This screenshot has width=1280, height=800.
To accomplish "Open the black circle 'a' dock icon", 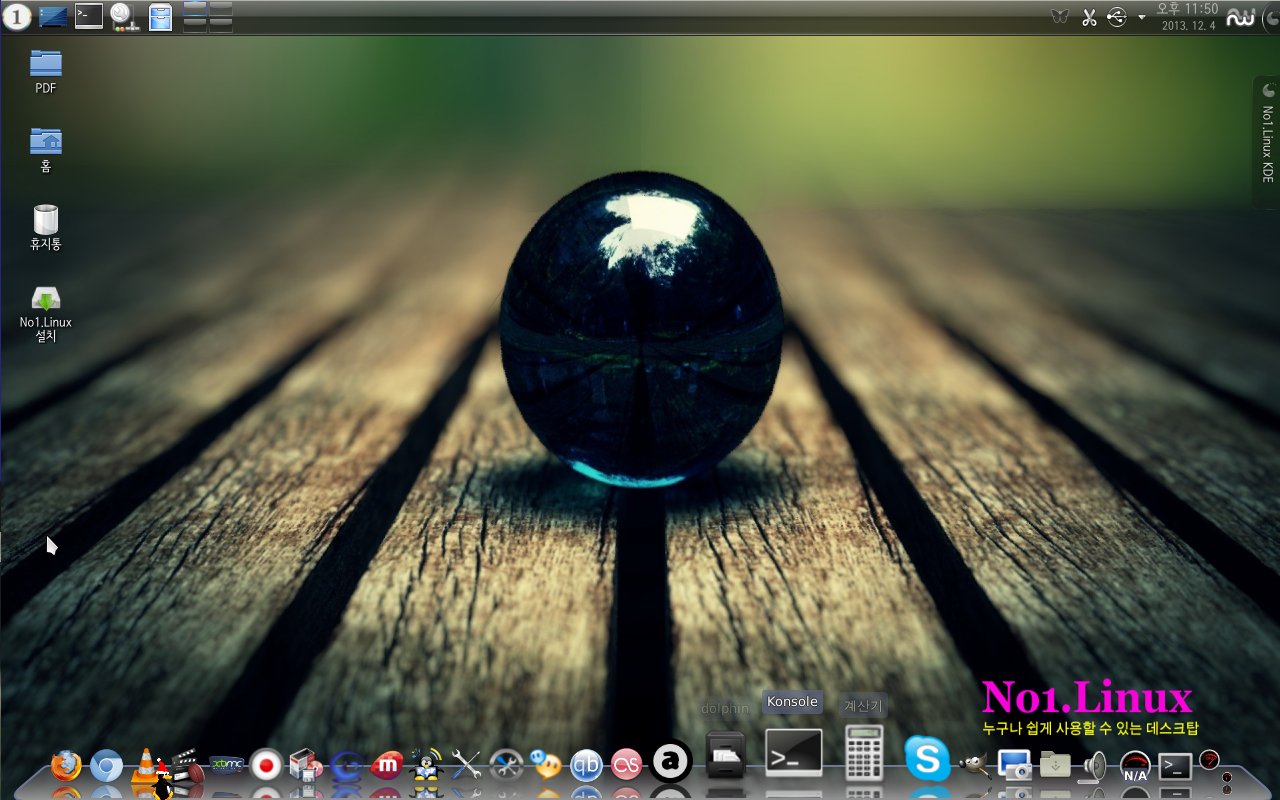I will tap(671, 761).
